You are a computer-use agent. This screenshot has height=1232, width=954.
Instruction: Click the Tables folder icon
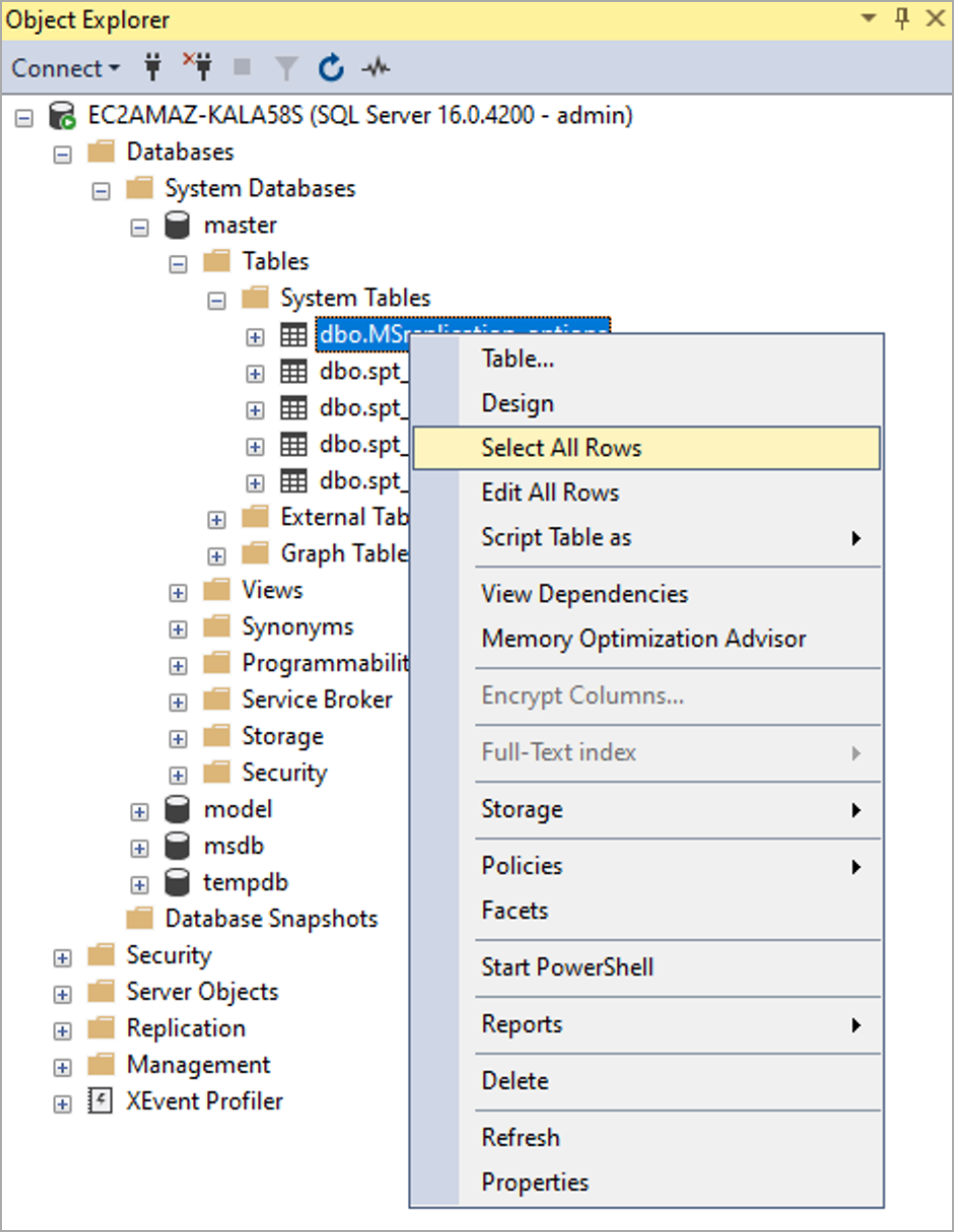point(216,261)
